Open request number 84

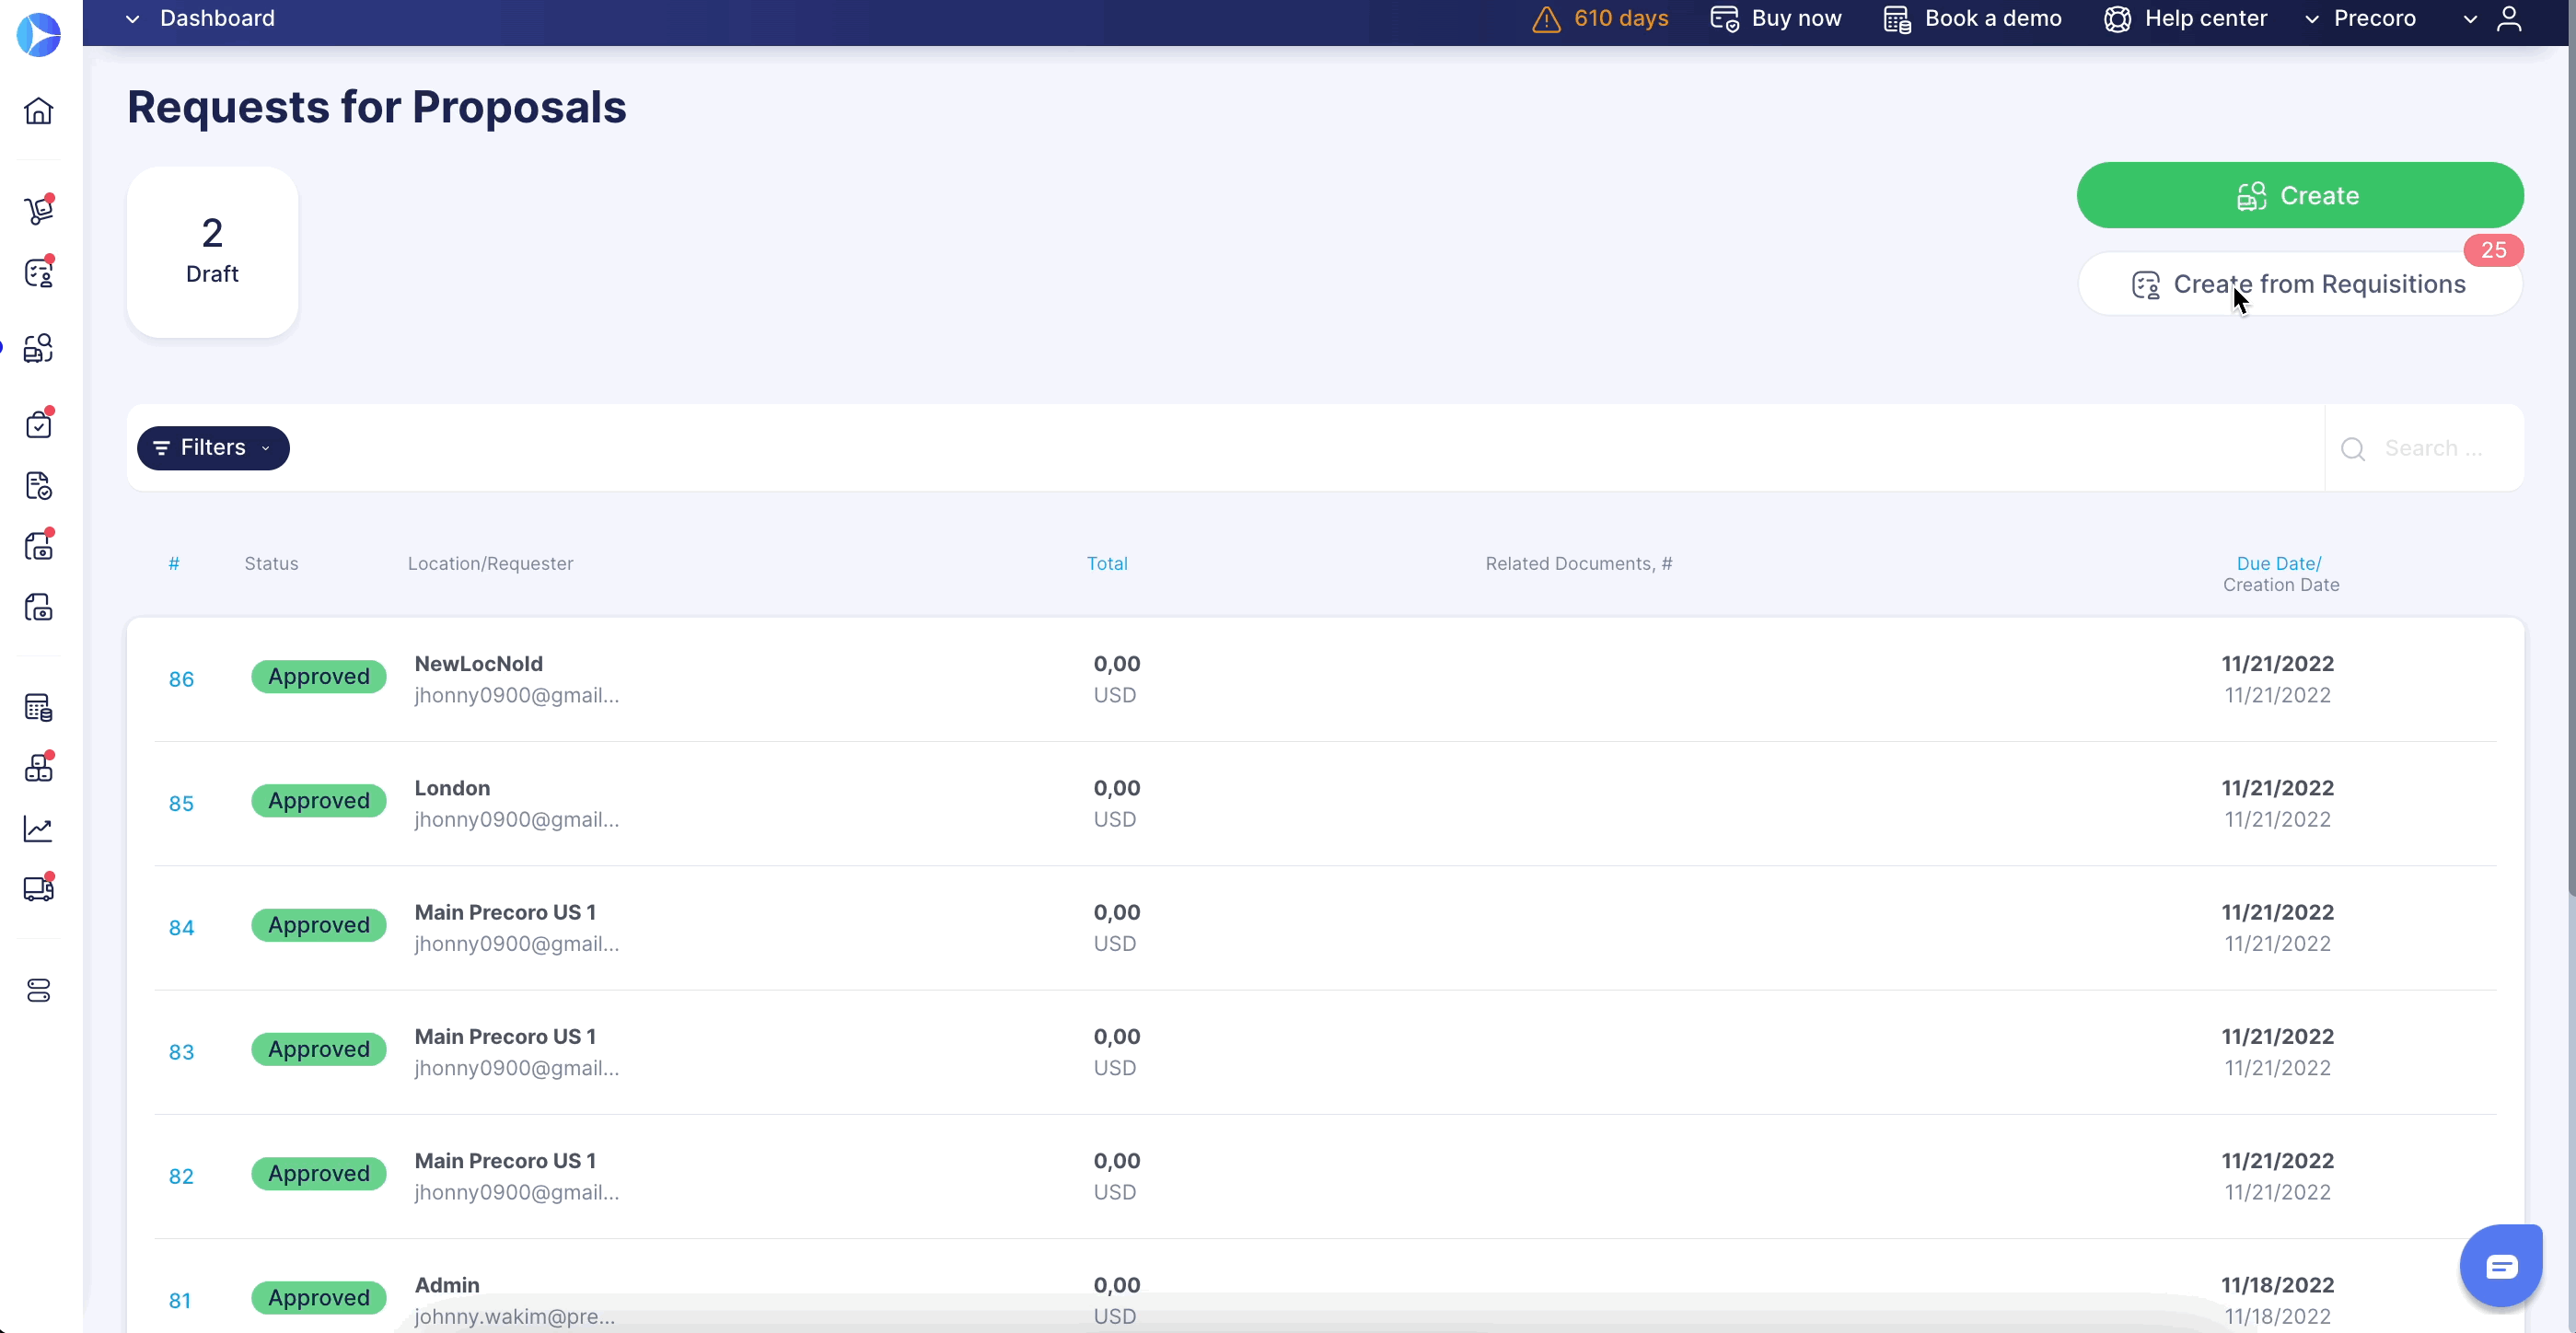click(x=181, y=928)
